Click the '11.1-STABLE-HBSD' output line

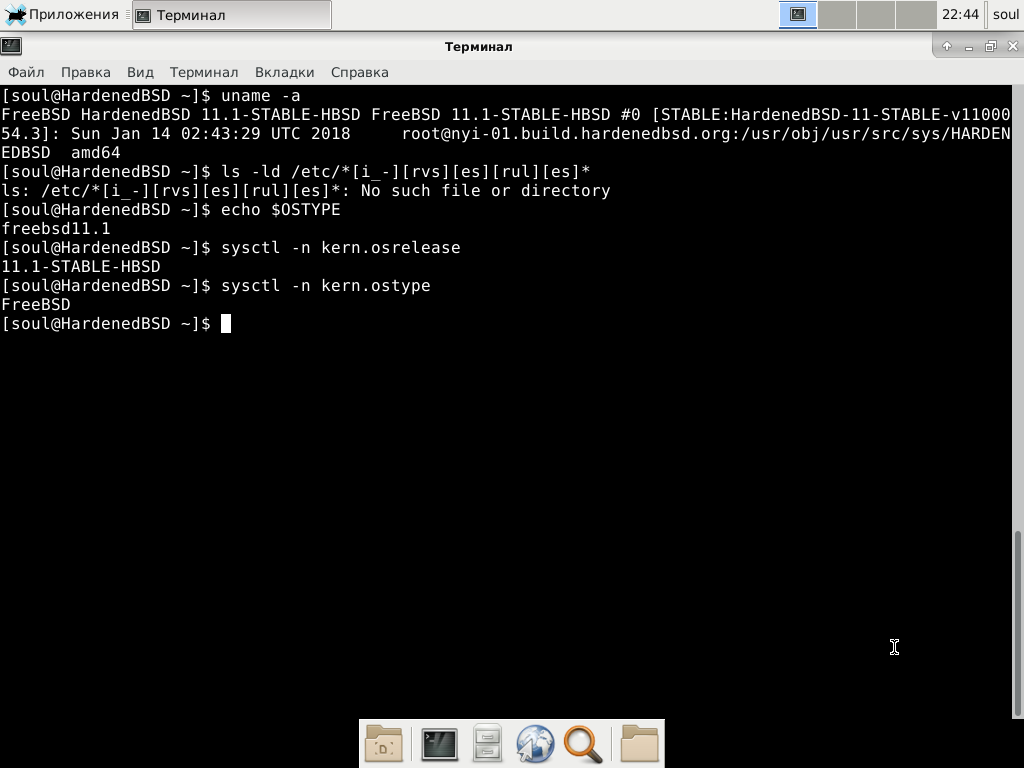click(81, 267)
